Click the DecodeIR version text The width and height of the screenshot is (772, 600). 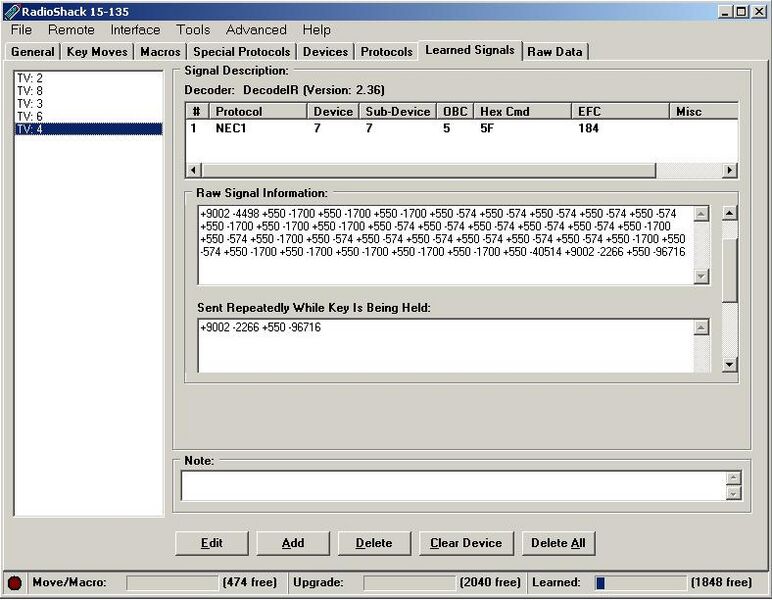[x=314, y=90]
